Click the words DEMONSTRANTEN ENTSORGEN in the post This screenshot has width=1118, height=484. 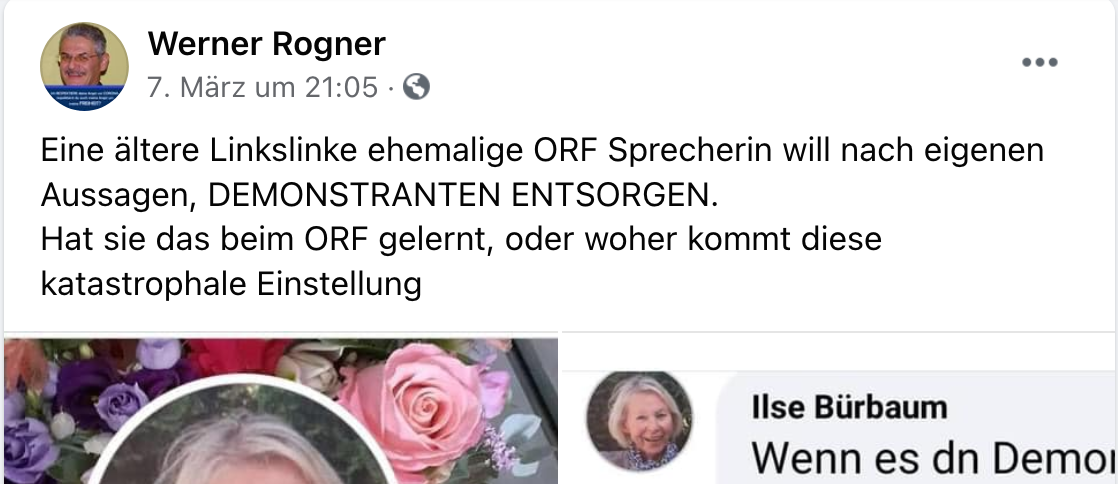[463, 195]
